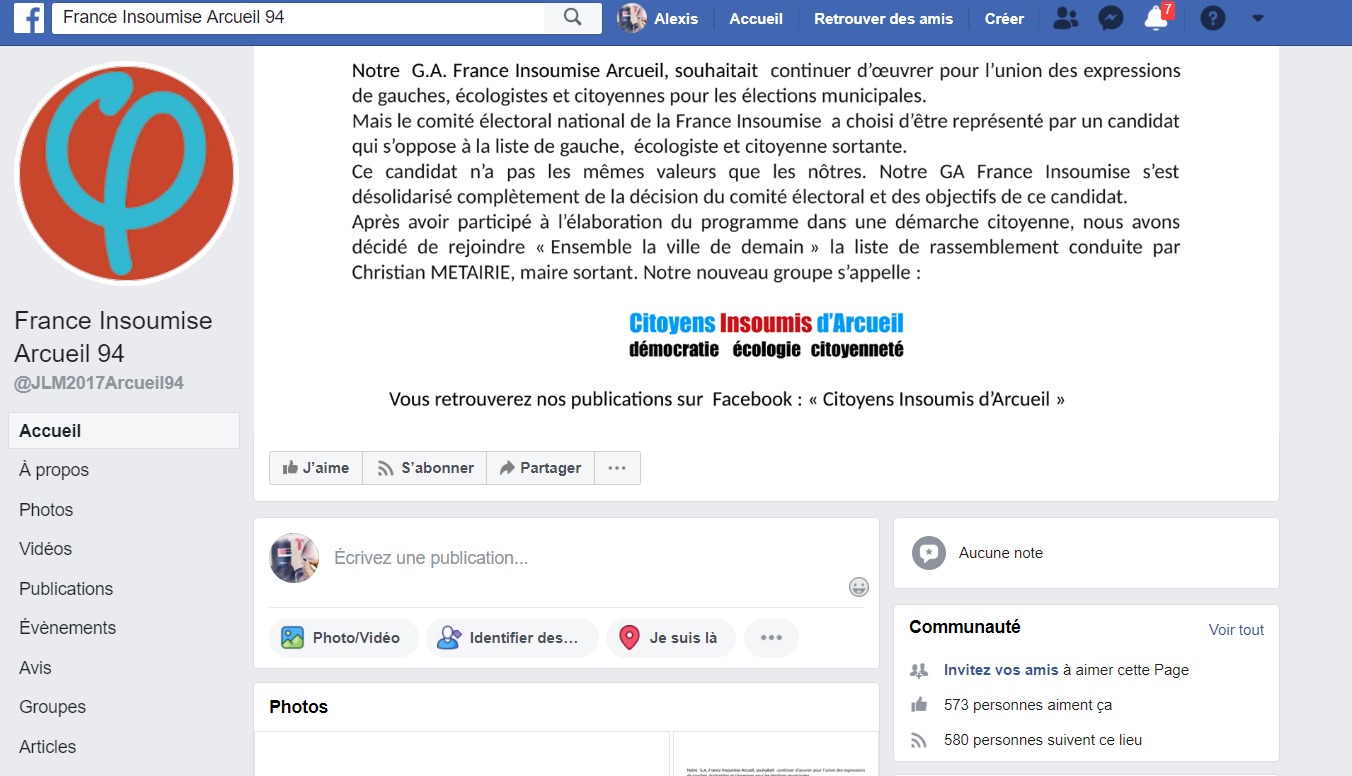1352x776 pixels.
Task: Open the help question mark icon
Action: (1213, 18)
